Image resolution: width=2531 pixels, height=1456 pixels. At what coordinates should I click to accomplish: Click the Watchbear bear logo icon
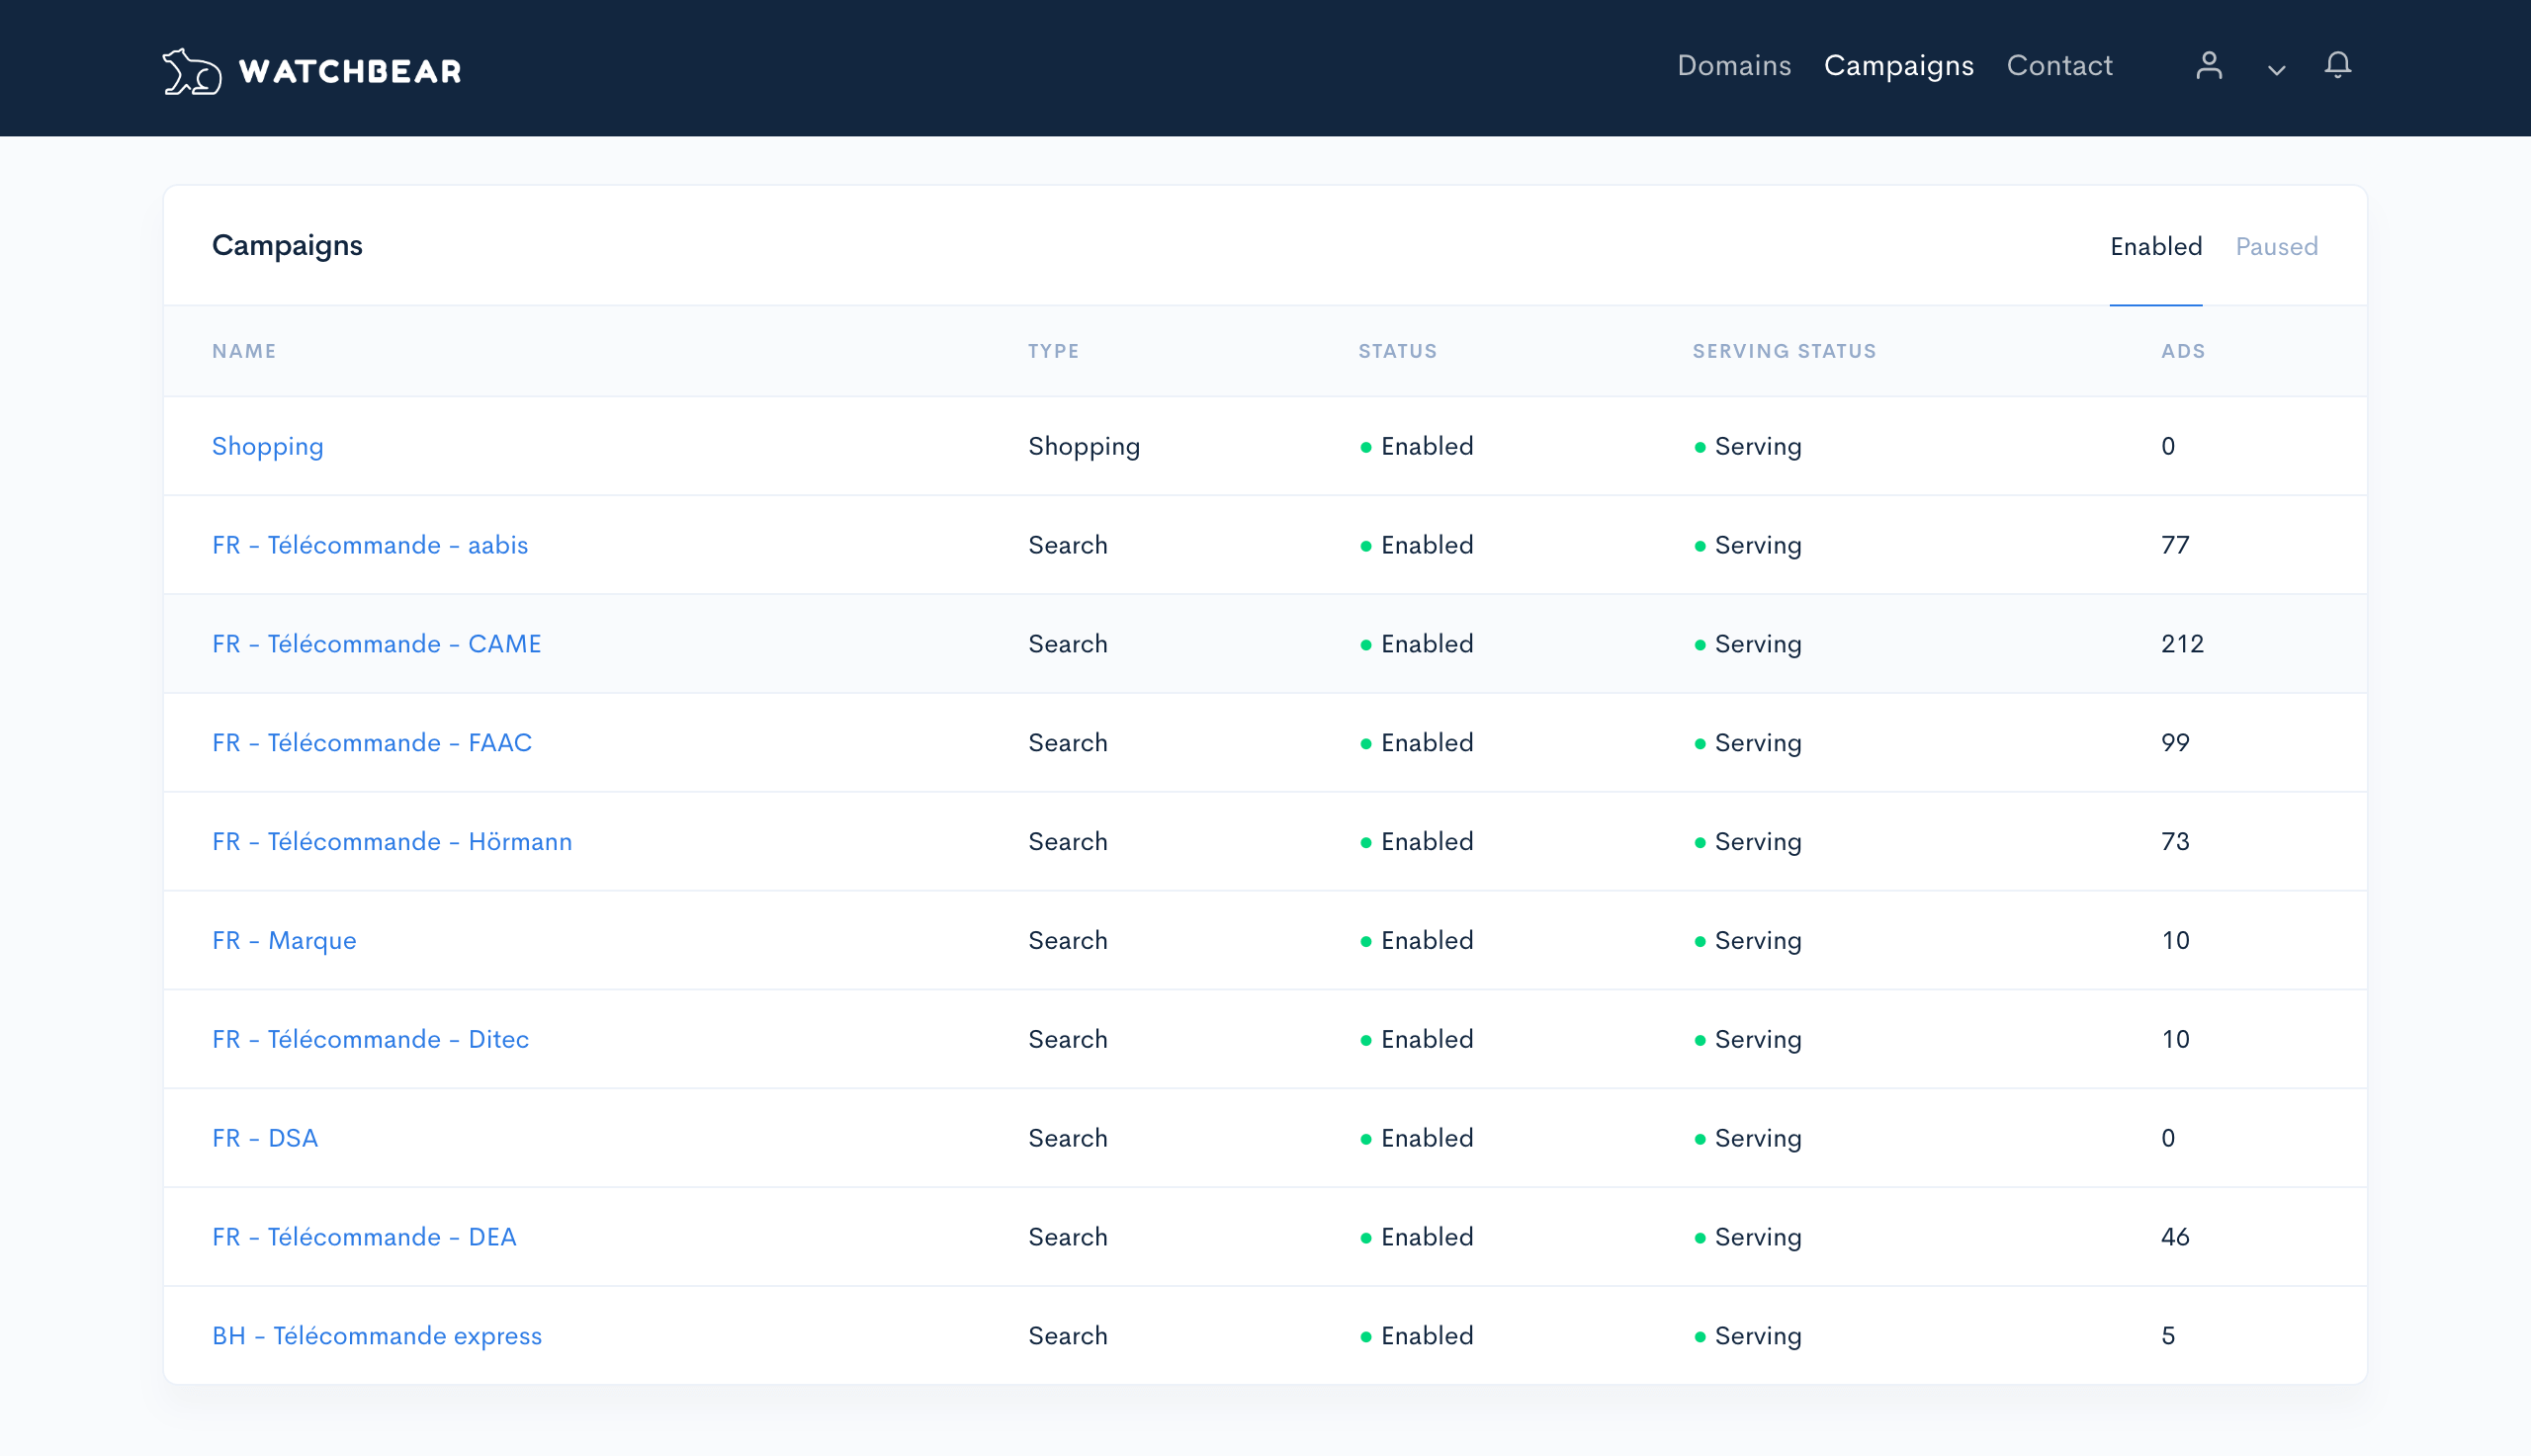click(x=191, y=71)
